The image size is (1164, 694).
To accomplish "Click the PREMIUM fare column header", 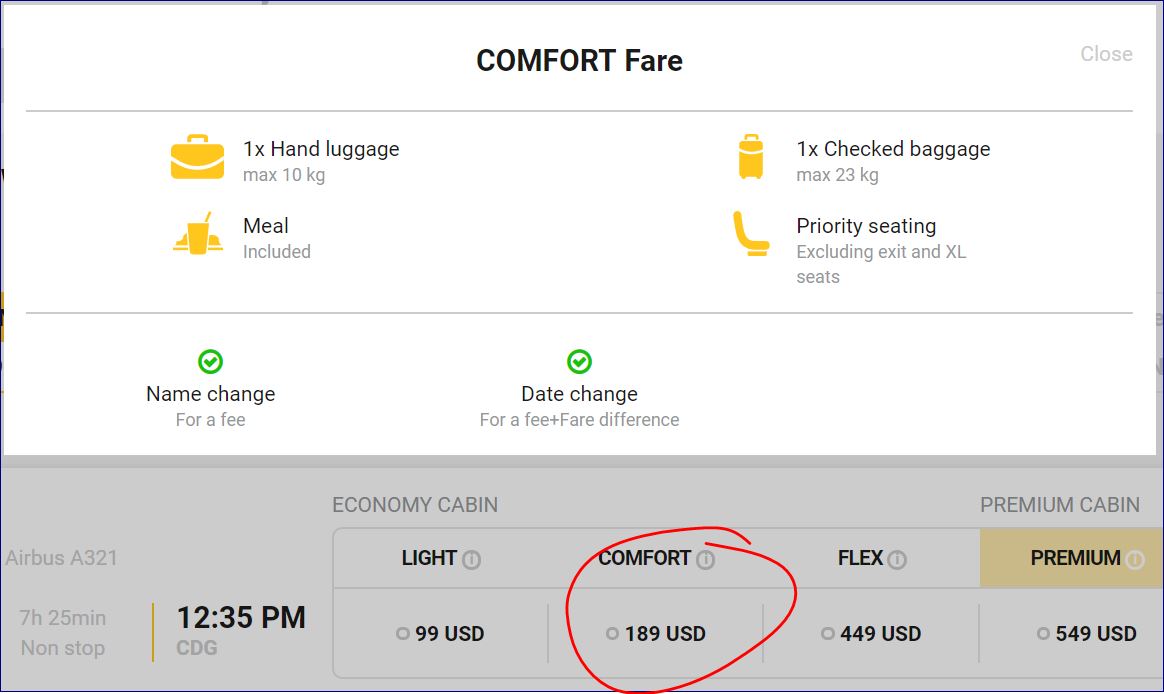I will point(1075,558).
